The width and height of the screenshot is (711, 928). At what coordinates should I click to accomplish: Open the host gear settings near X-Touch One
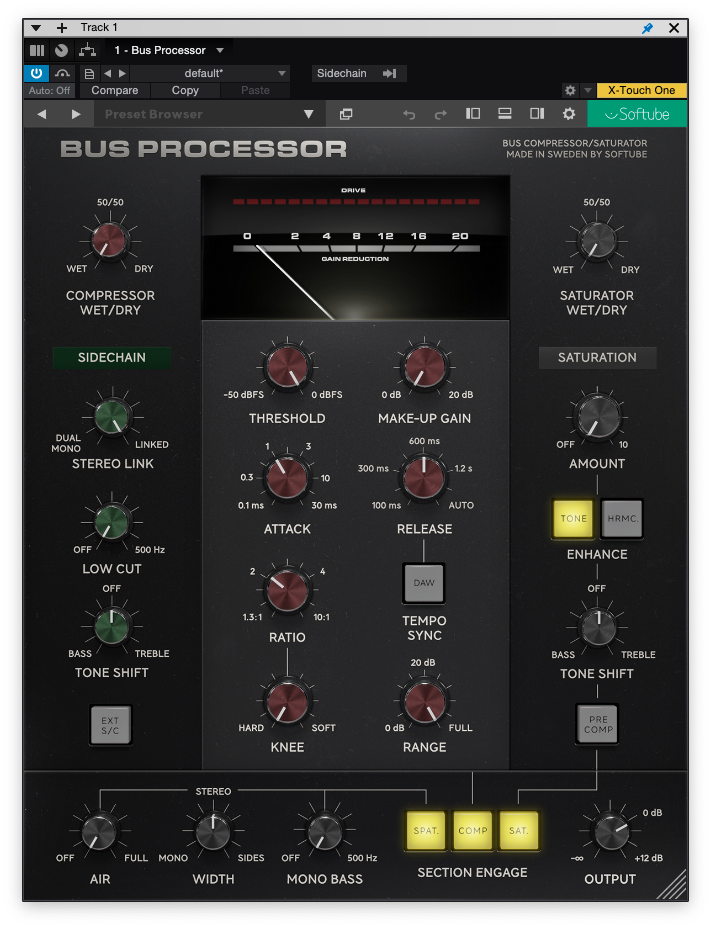coord(570,91)
